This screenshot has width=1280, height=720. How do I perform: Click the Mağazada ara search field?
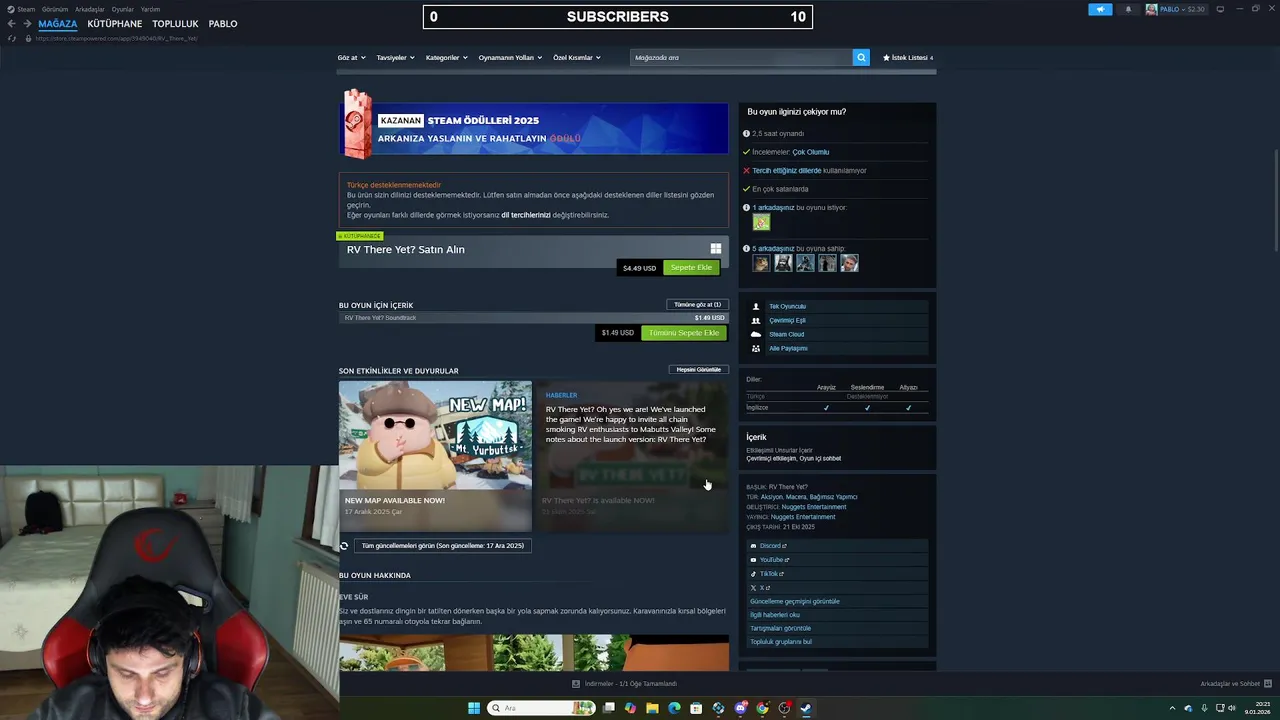click(741, 58)
